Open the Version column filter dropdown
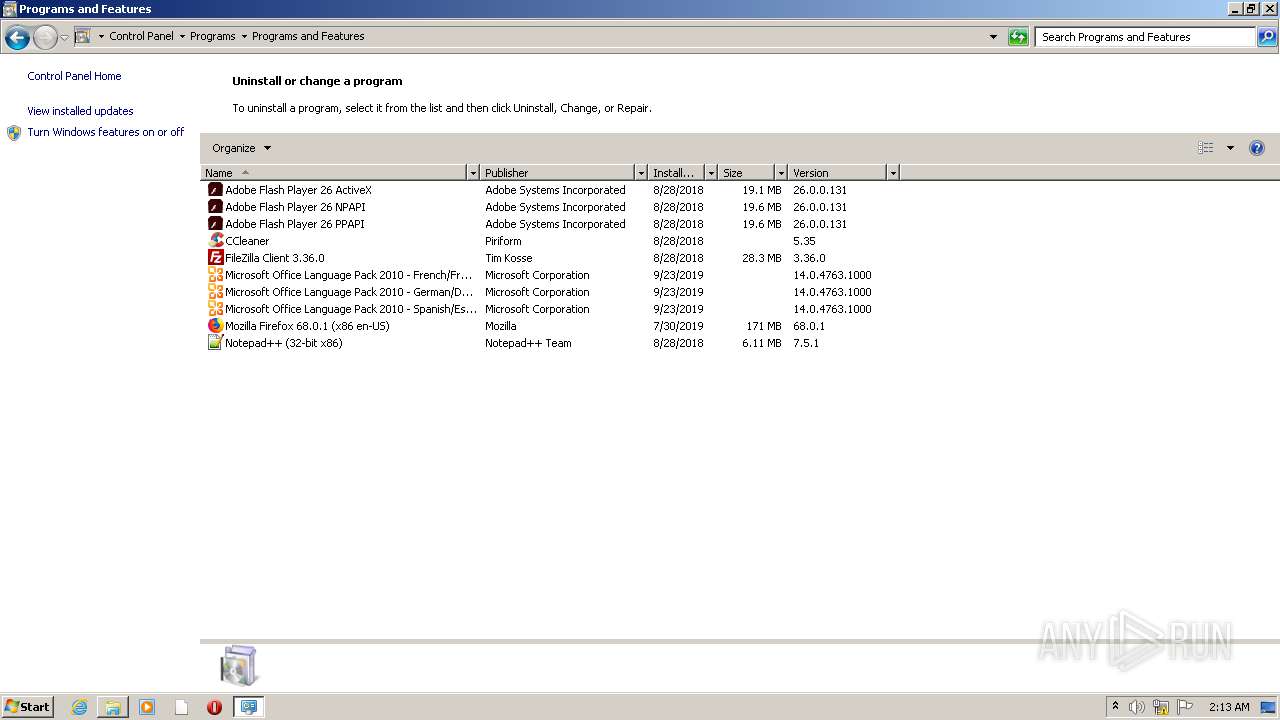1280x720 pixels. (893, 173)
